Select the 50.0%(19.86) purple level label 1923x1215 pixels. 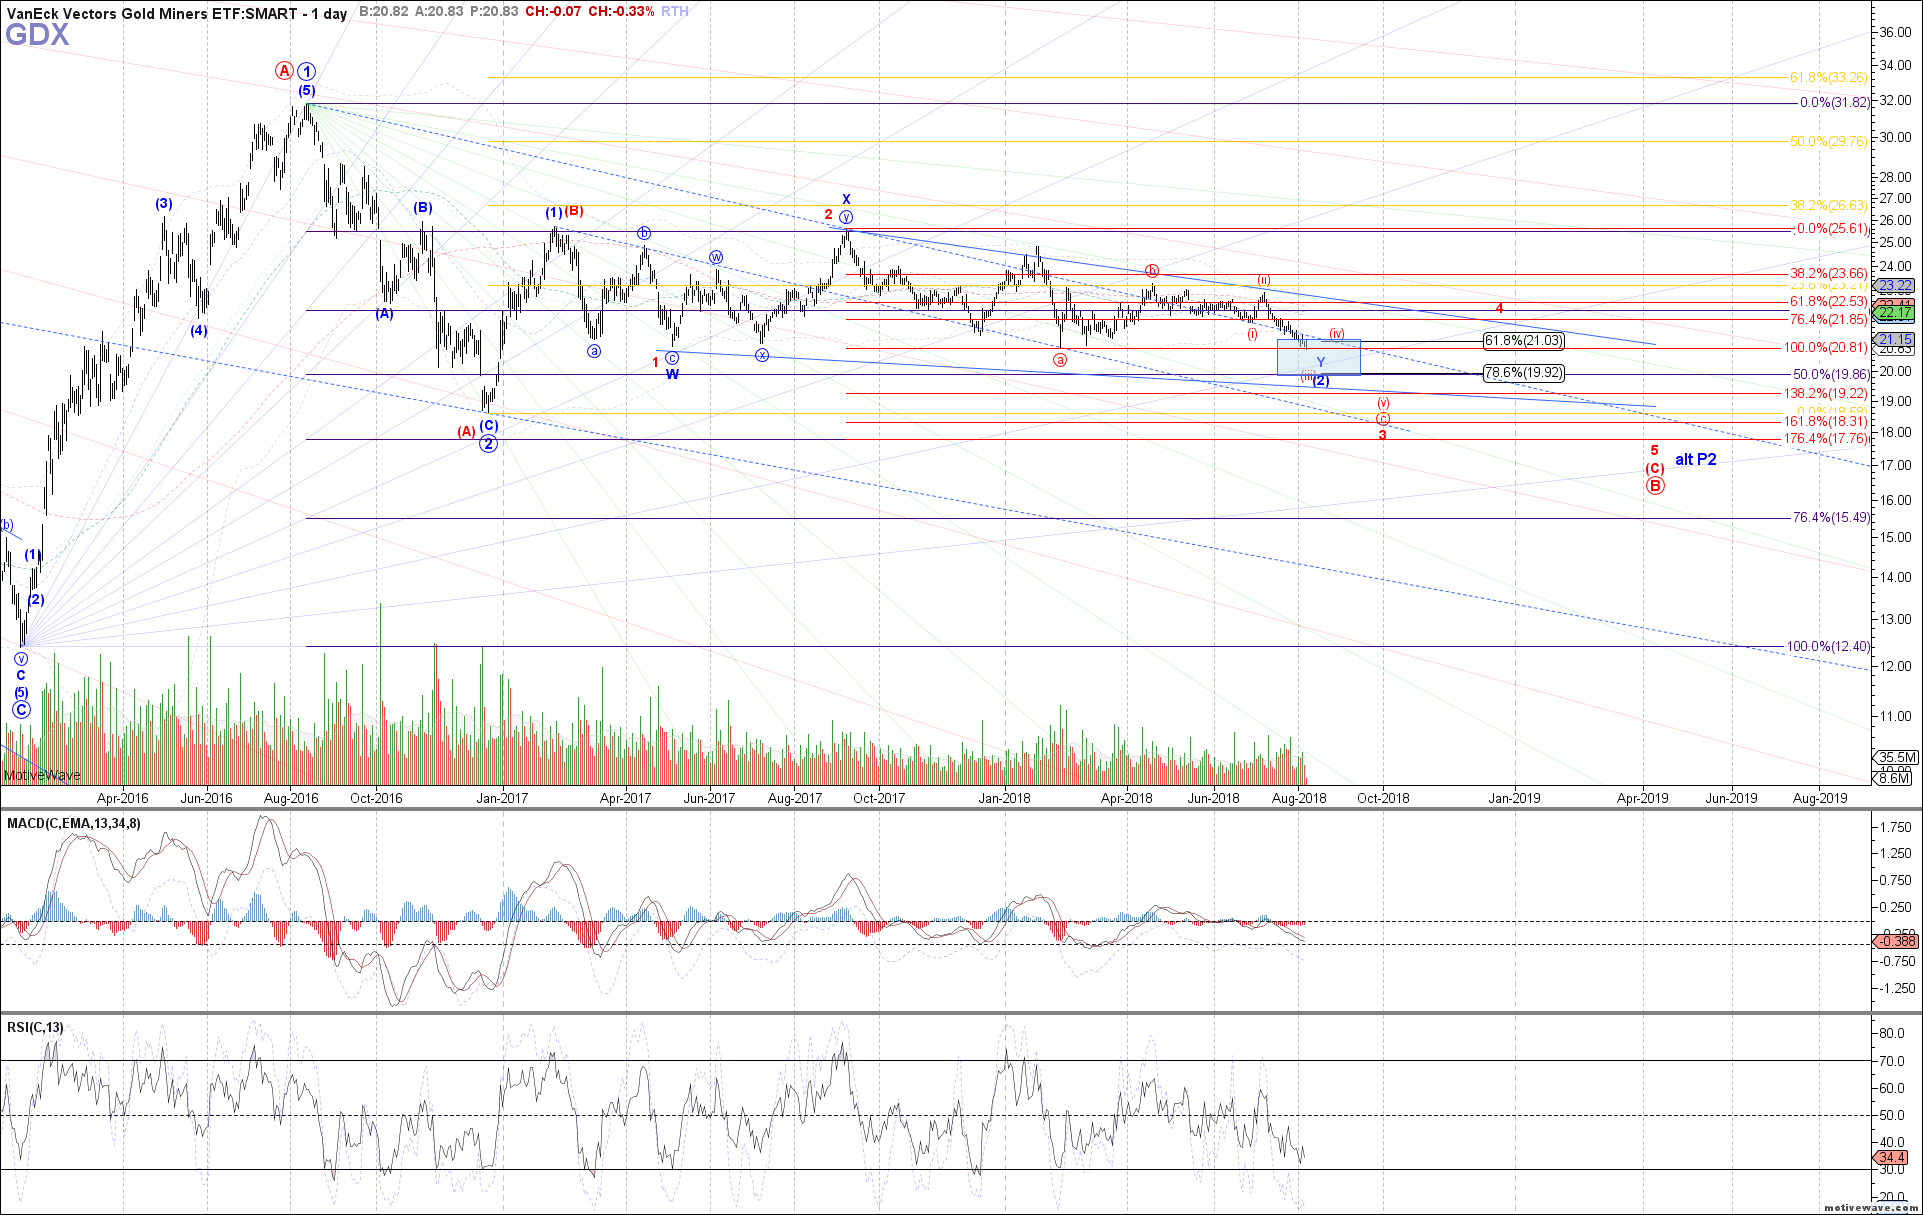tap(1831, 375)
